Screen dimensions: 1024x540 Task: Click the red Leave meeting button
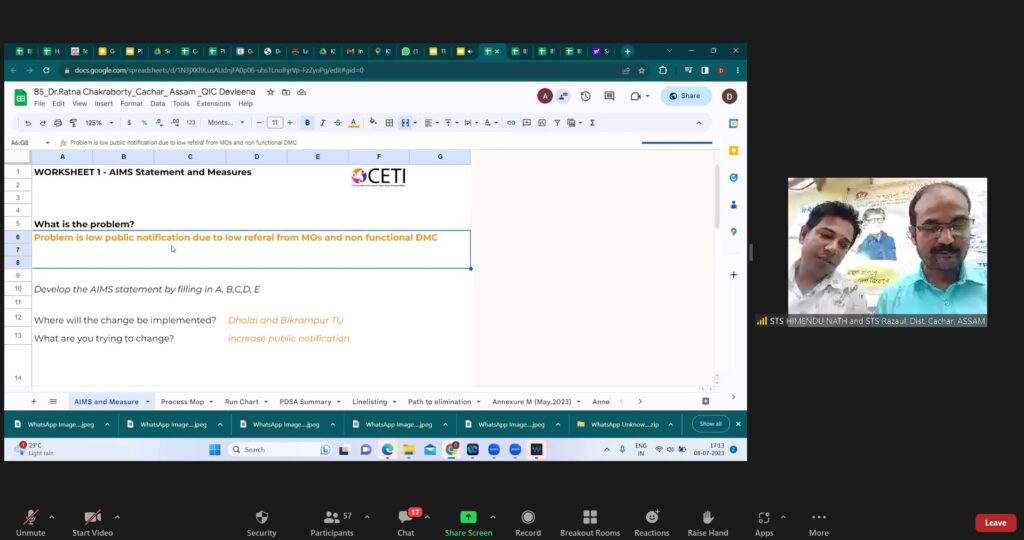[995, 522]
